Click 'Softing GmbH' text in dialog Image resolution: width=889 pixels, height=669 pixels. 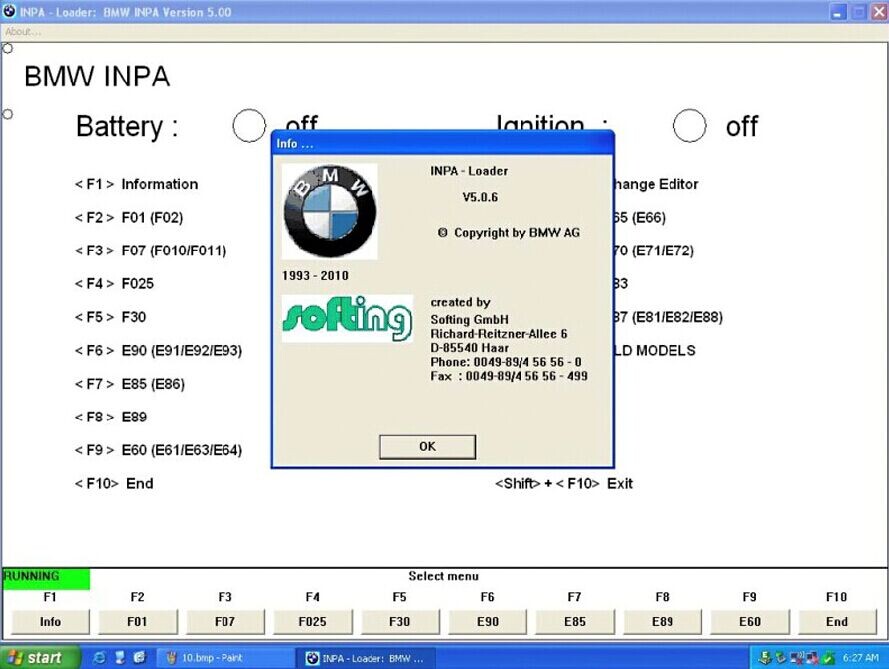(469, 320)
